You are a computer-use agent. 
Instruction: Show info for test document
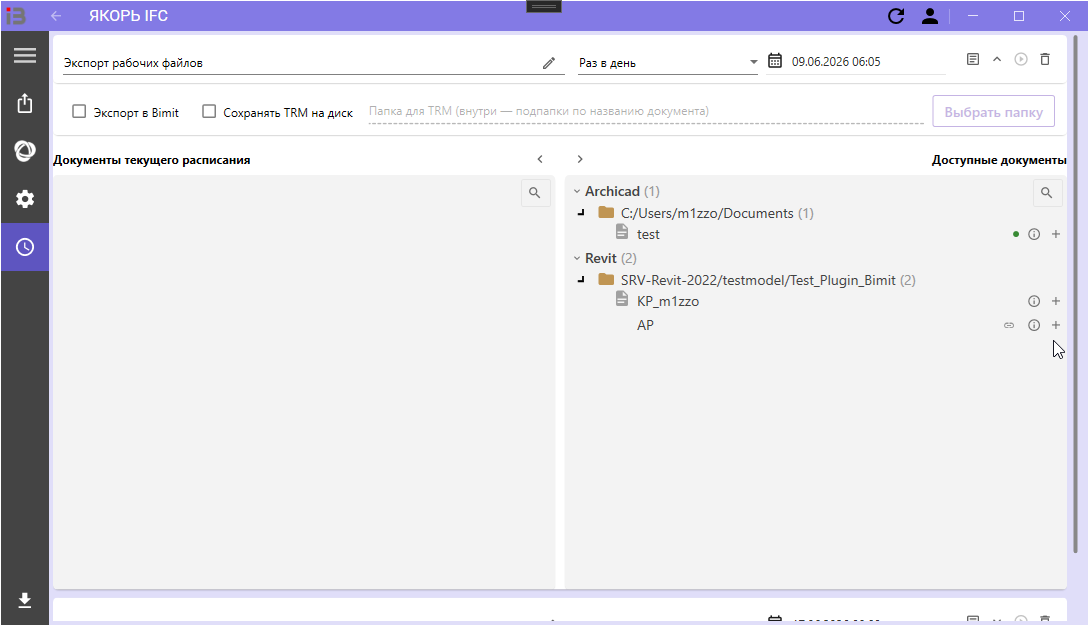pyautogui.click(x=1034, y=234)
